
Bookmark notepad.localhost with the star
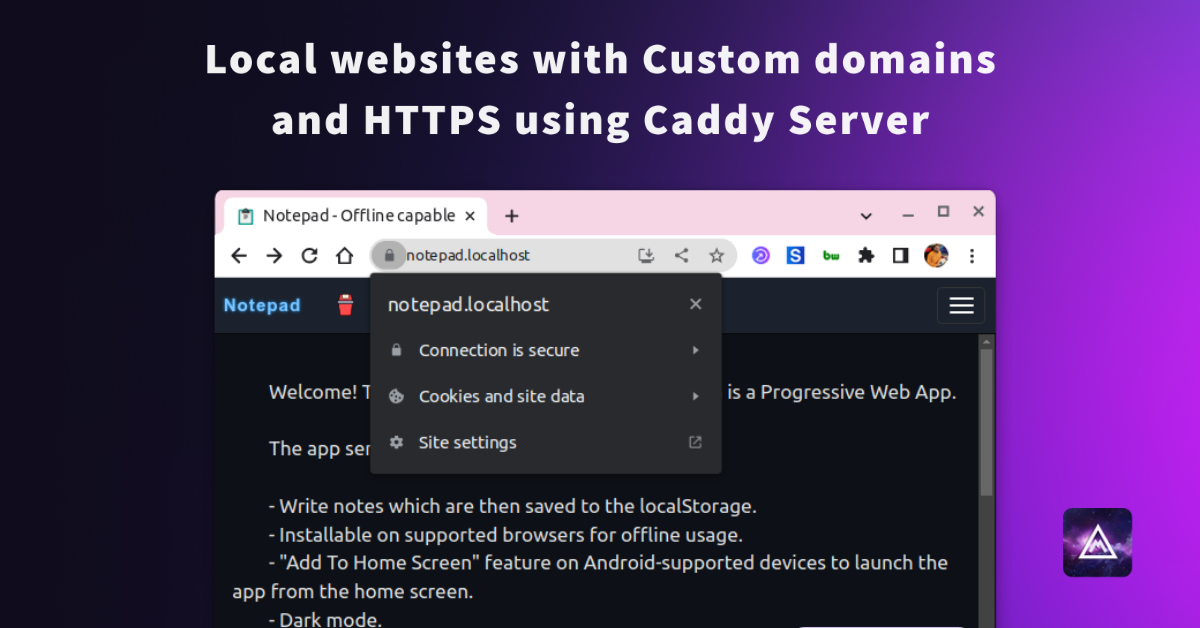(716, 255)
